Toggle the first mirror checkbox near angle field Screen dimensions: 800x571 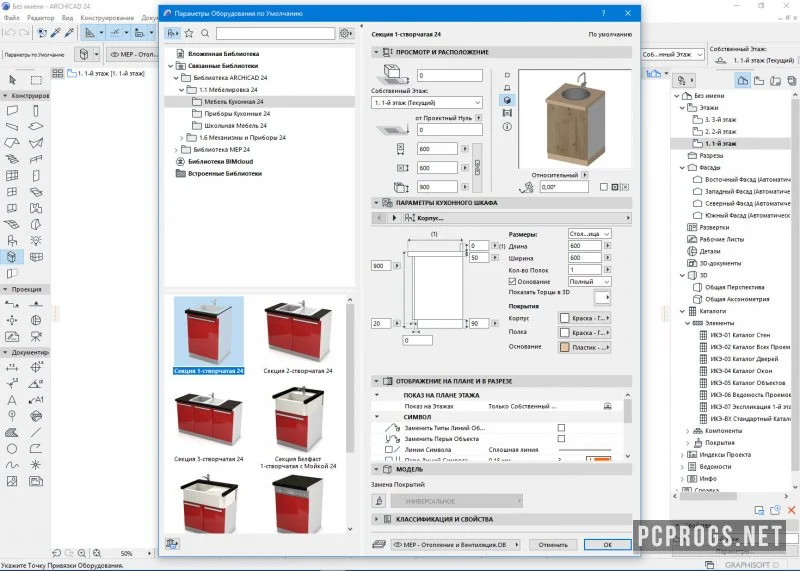pos(604,187)
